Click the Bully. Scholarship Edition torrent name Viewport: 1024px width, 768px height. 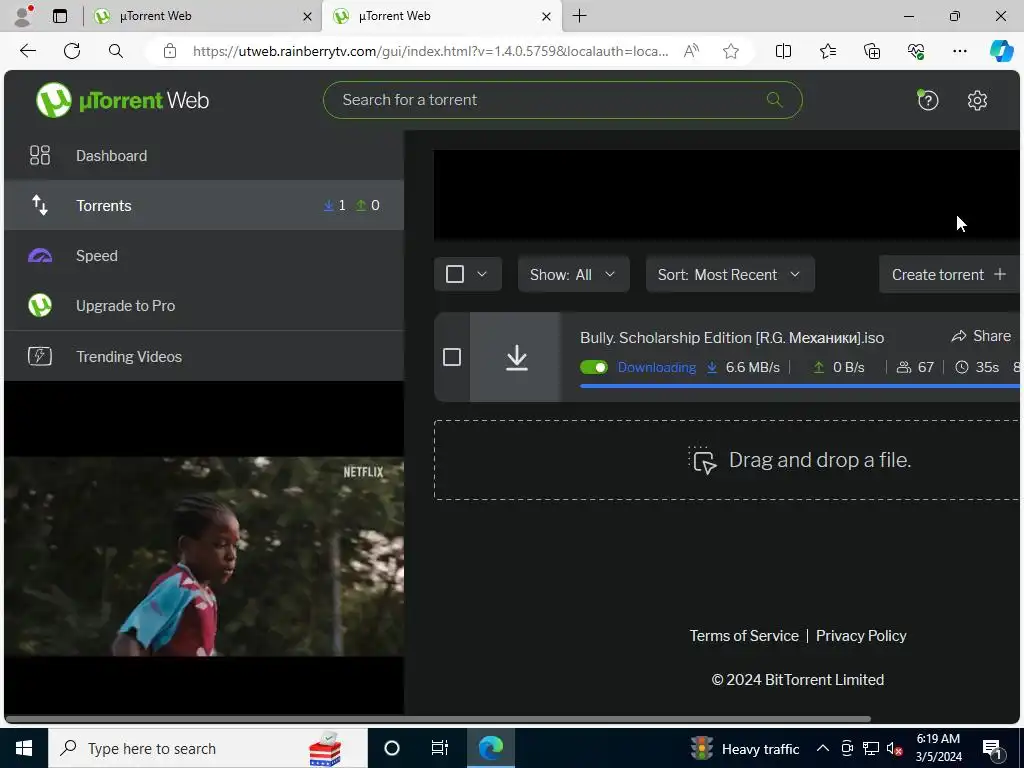point(731,338)
